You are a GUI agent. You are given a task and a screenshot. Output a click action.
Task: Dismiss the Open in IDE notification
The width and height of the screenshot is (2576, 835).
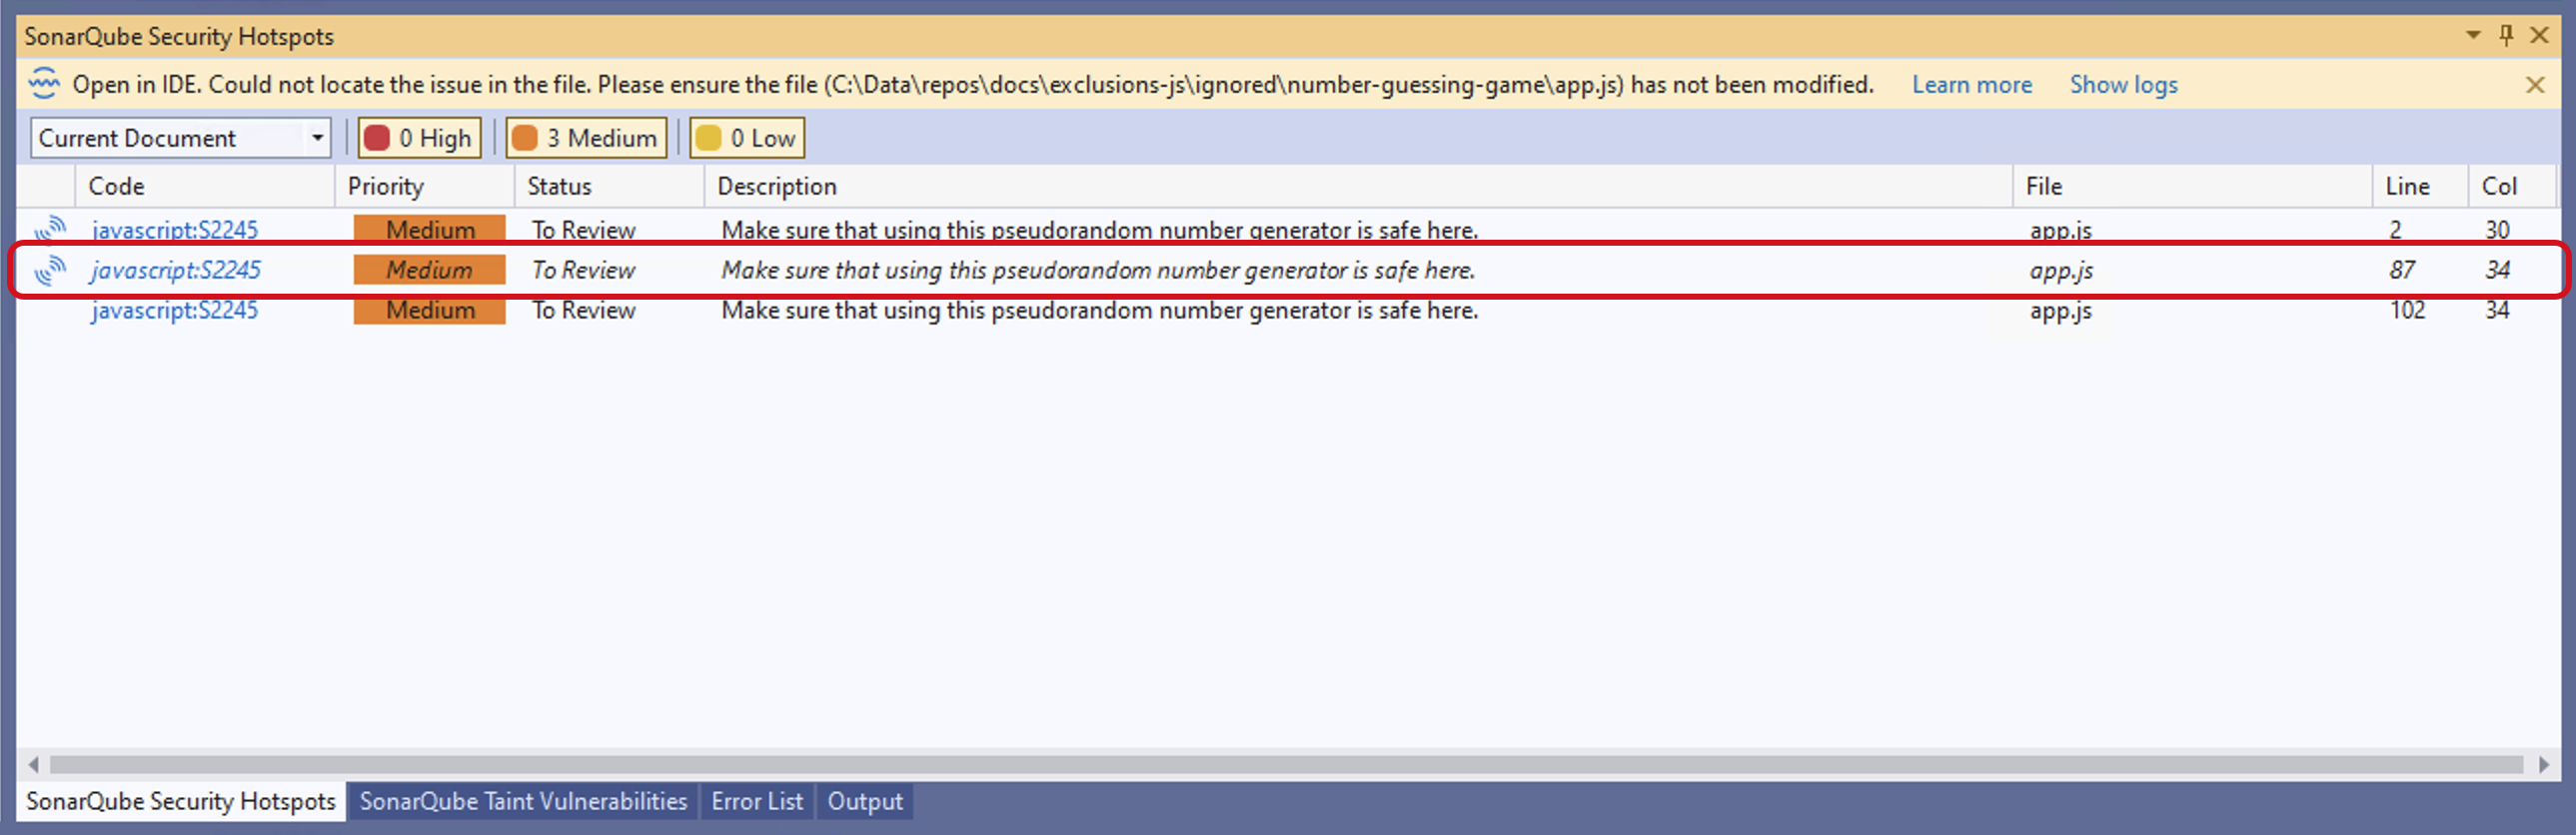click(2535, 85)
